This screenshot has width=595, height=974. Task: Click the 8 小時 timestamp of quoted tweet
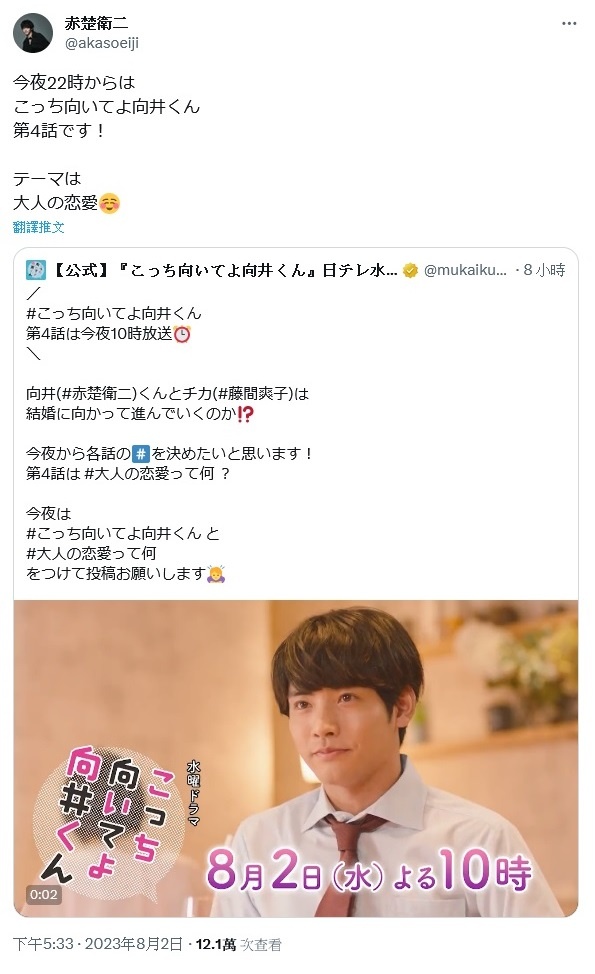click(544, 270)
